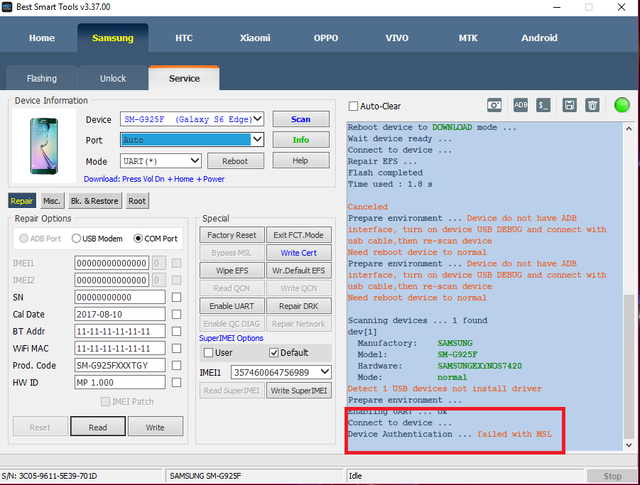Image resolution: width=640 pixels, height=485 pixels.
Task: Open the Xiaomi tab
Action: 255,38
